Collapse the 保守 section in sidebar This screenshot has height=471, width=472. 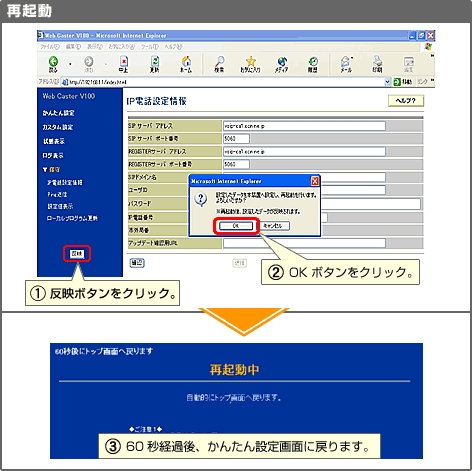point(51,170)
